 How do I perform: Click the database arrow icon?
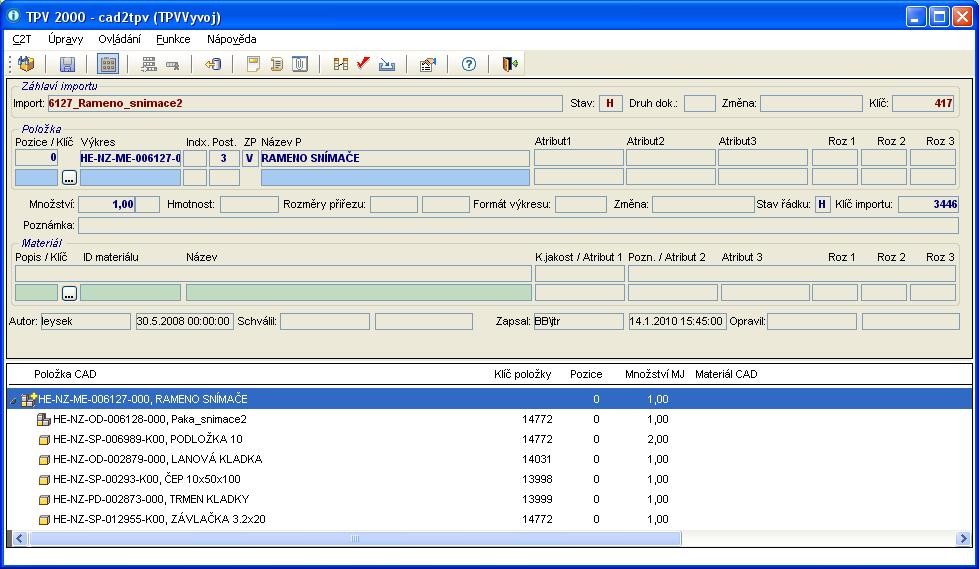(214, 64)
